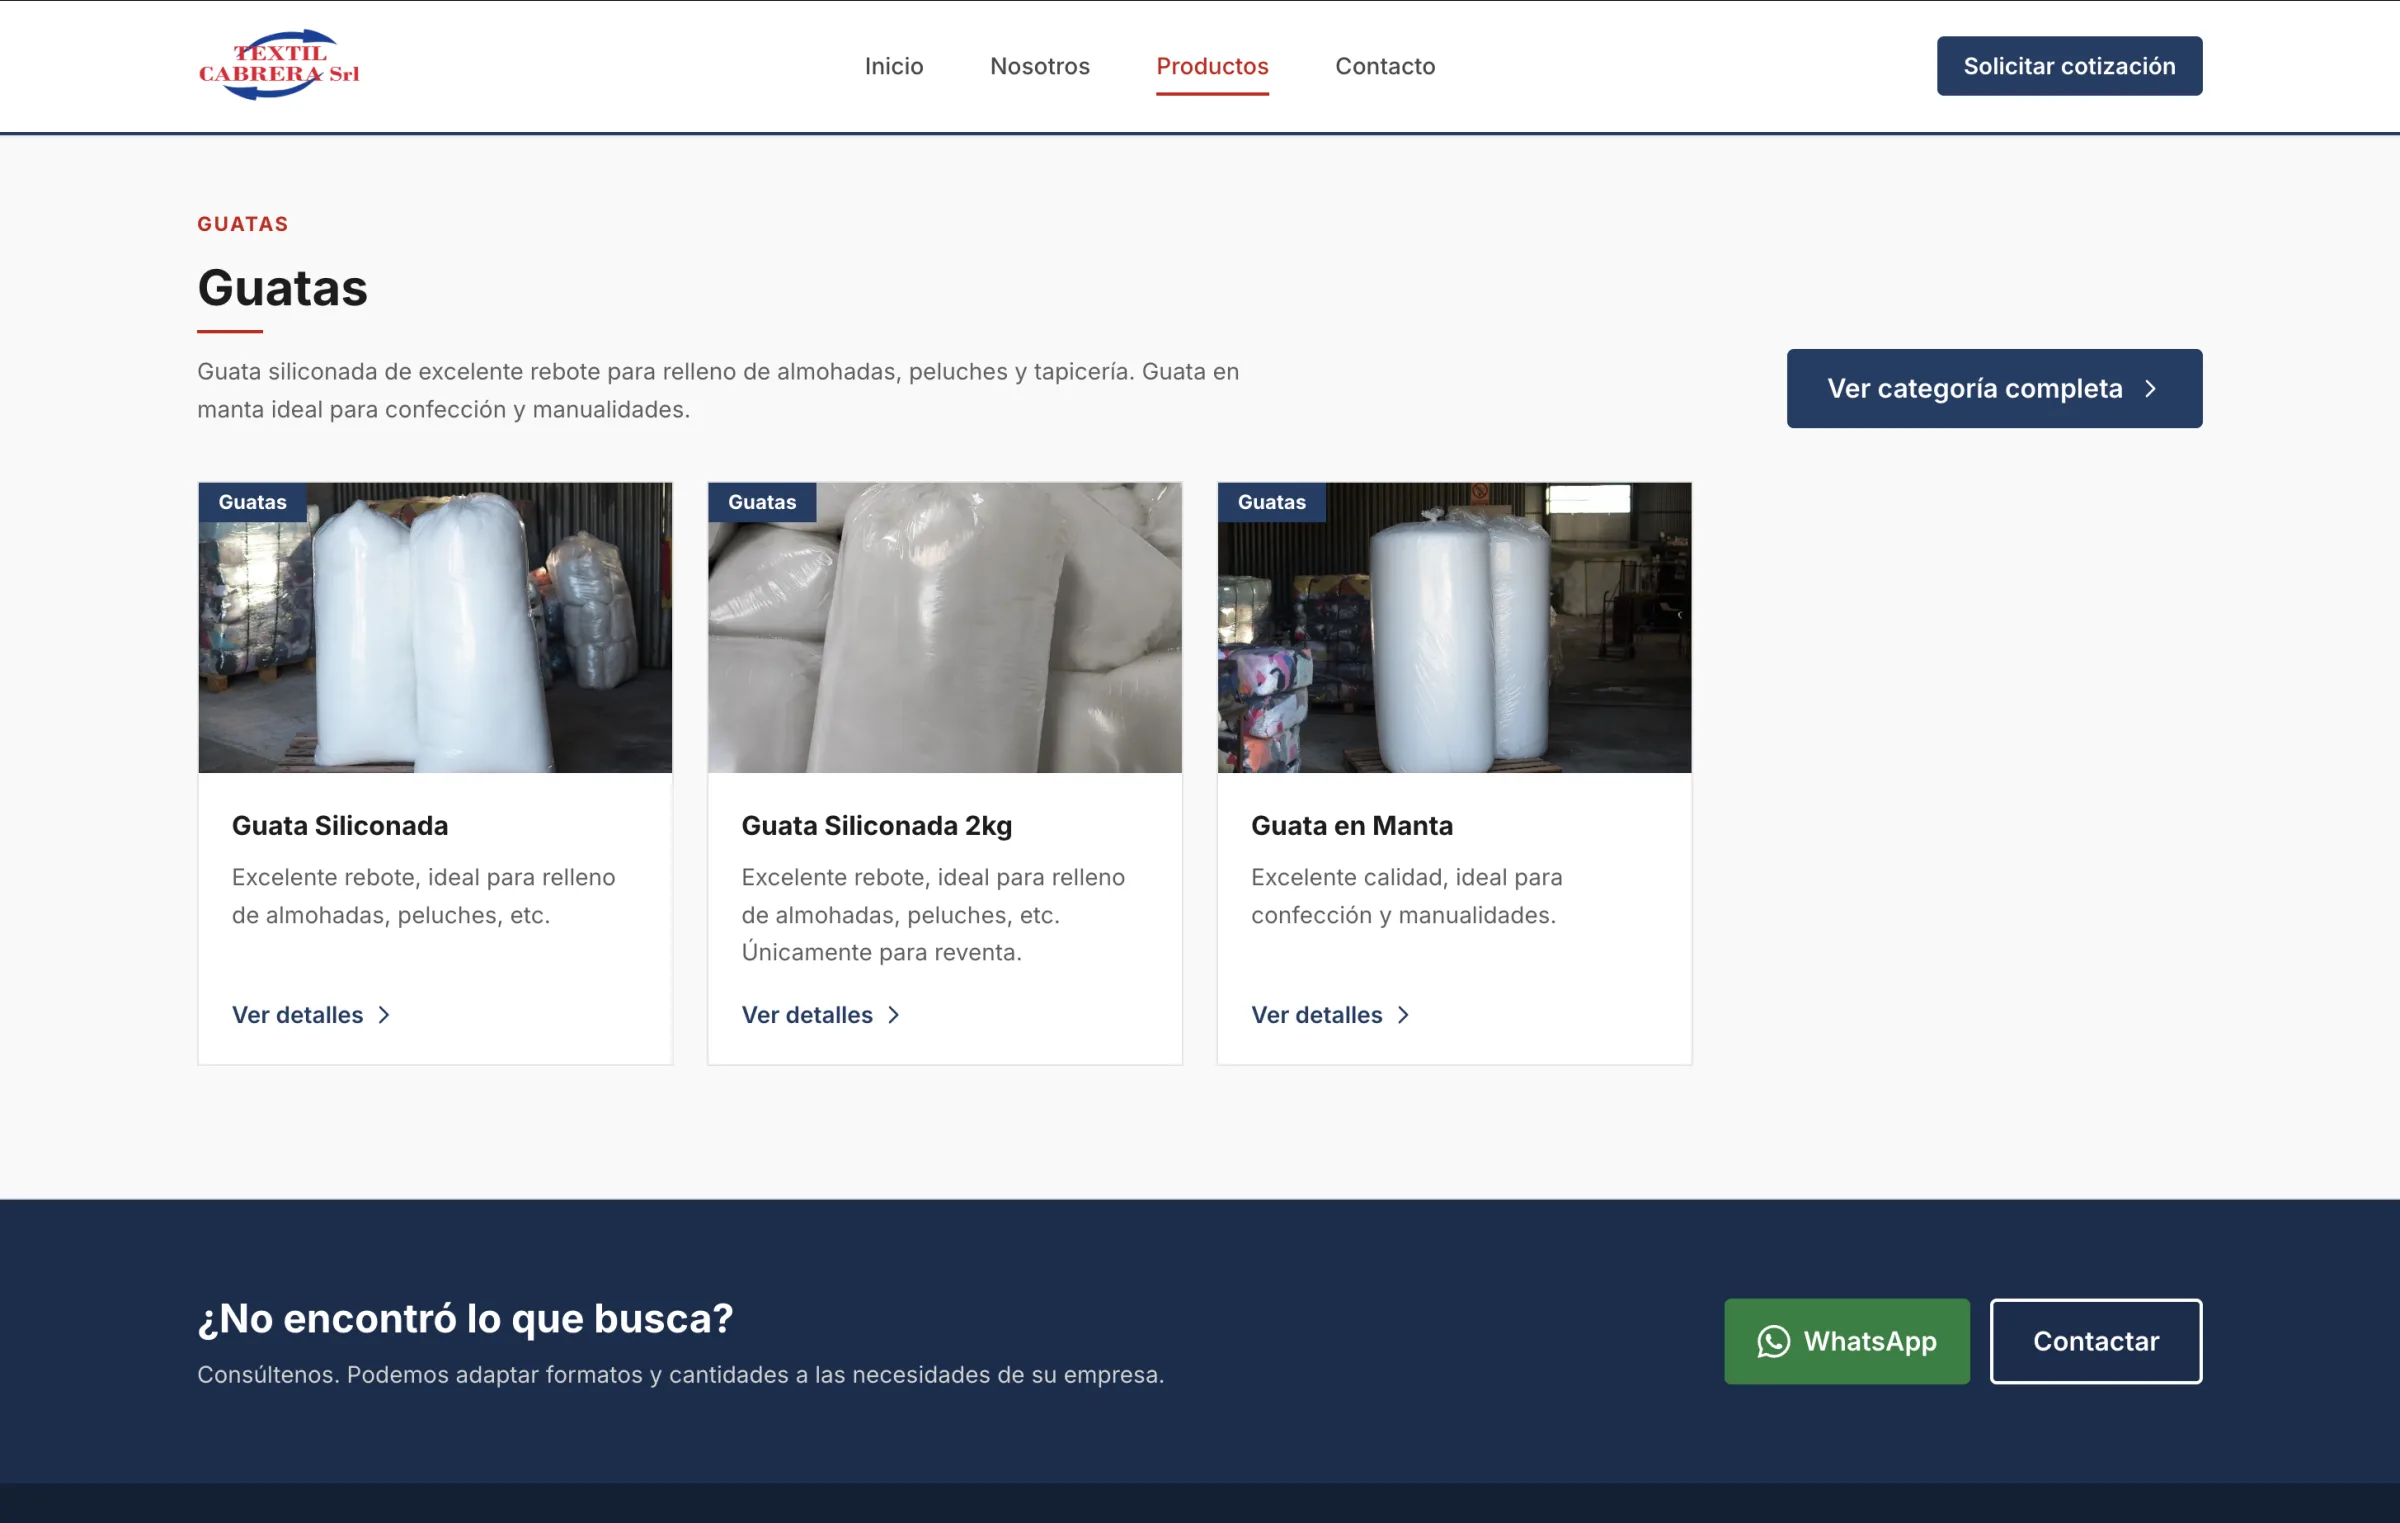Click the chevron beside Guata en Manta's Ver detalles
This screenshot has width=2400, height=1523.
1403,1015
